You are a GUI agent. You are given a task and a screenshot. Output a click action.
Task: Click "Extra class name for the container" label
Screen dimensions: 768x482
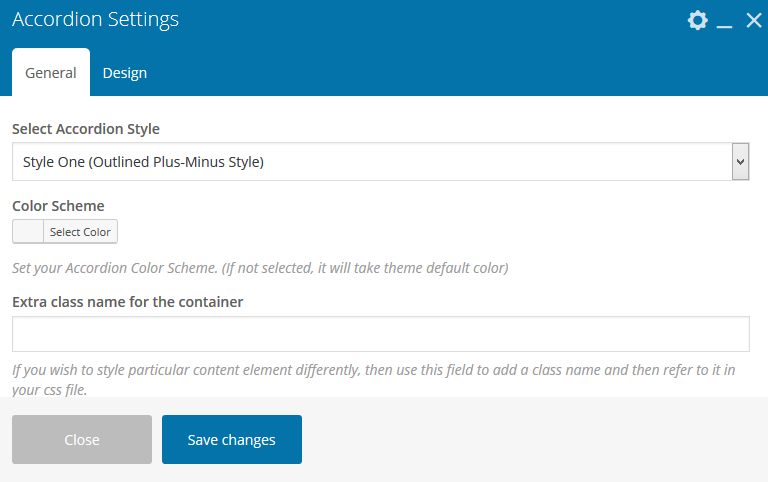128,301
